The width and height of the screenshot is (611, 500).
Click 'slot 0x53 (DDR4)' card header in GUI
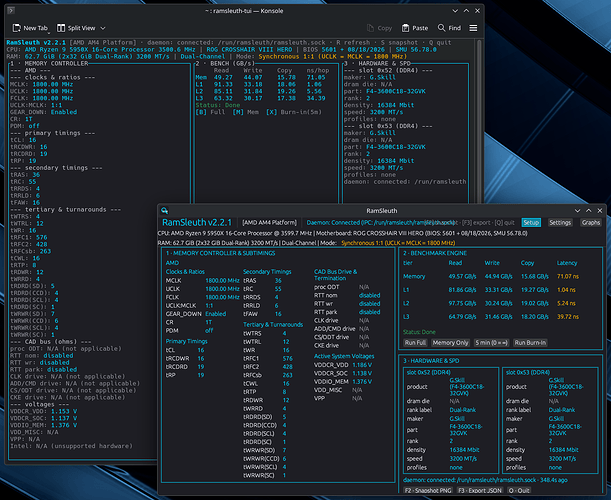pyautogui.click(x=528, y=372)
